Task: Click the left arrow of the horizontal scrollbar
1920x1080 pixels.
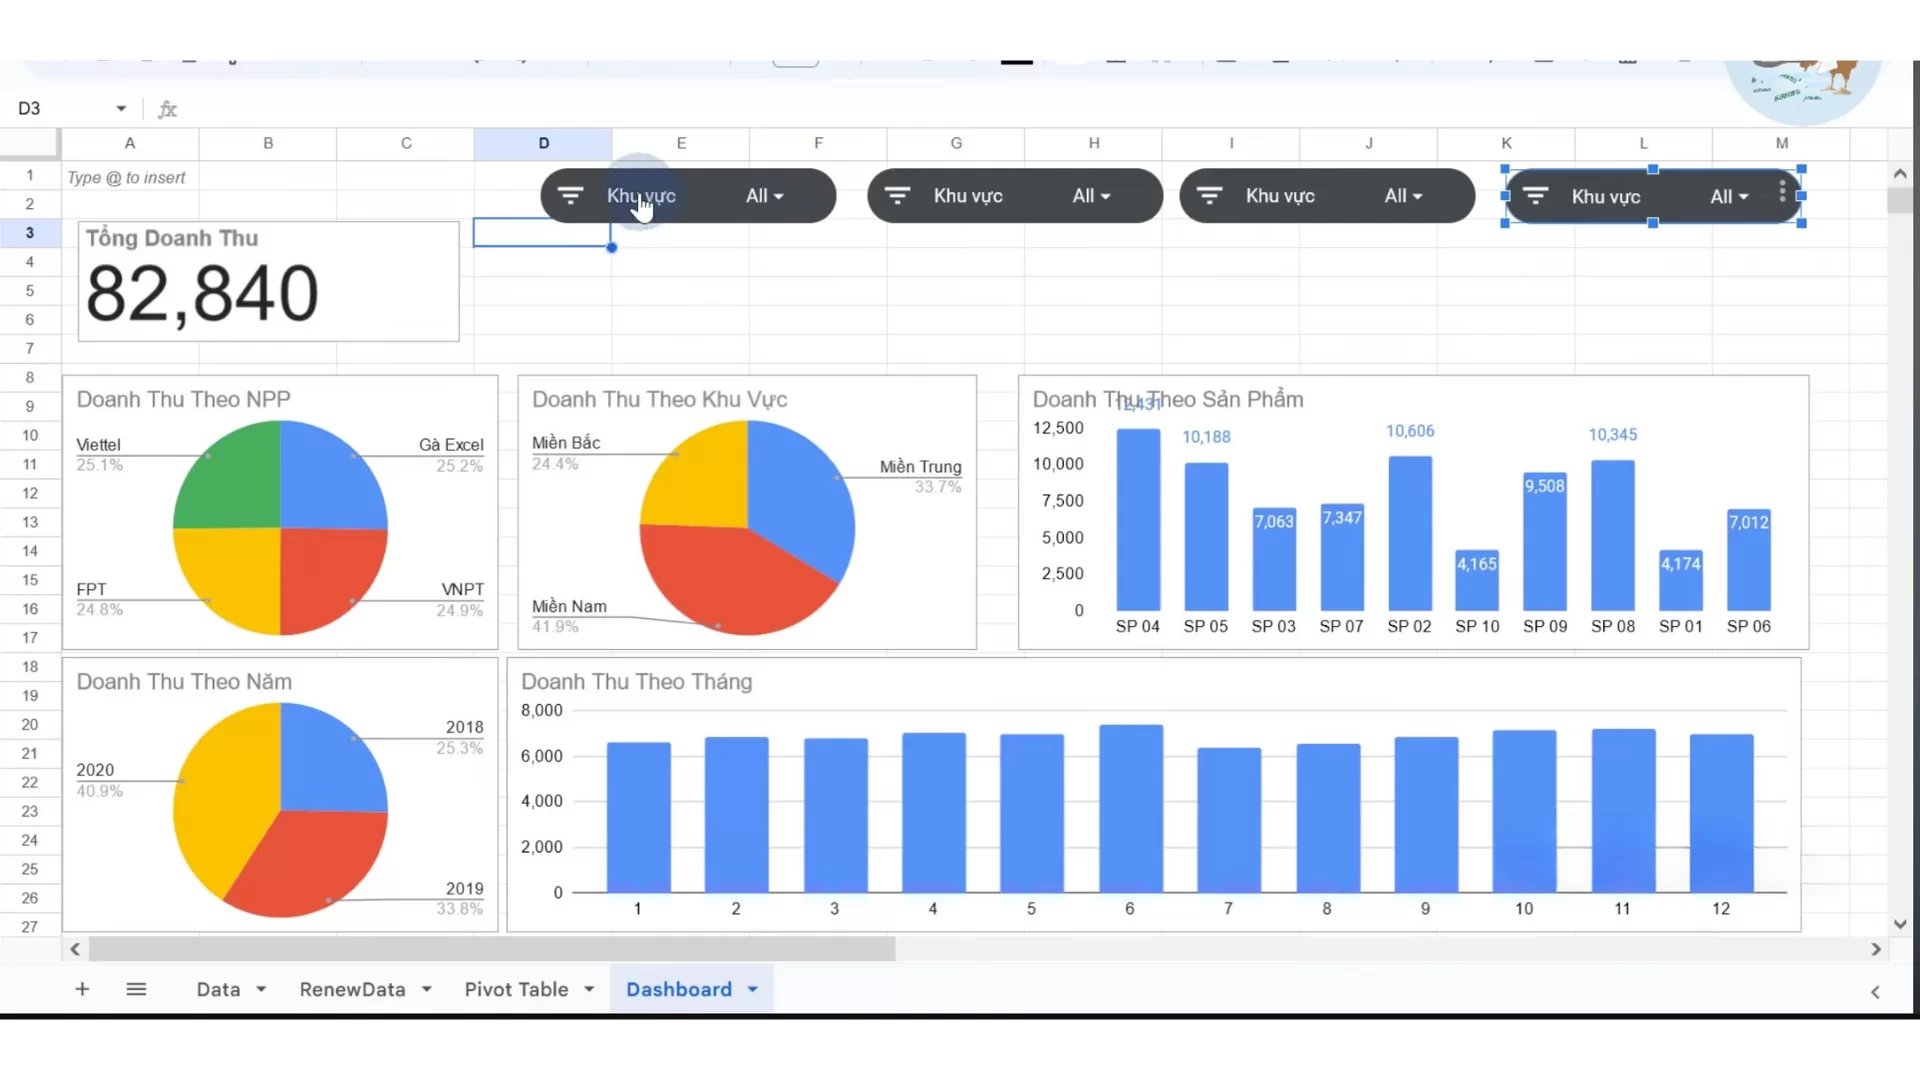Action: click(75, 949)
